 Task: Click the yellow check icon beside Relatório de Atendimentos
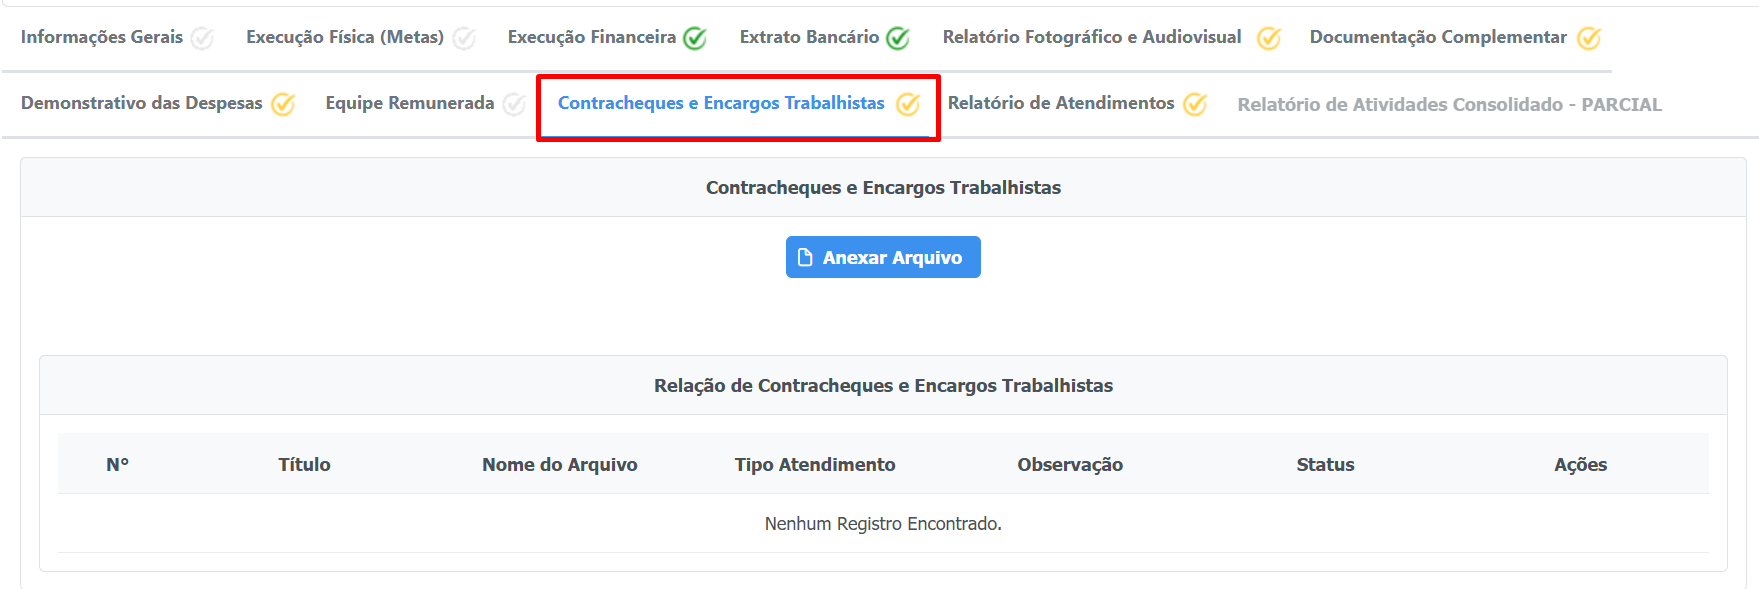[1195, 104]
